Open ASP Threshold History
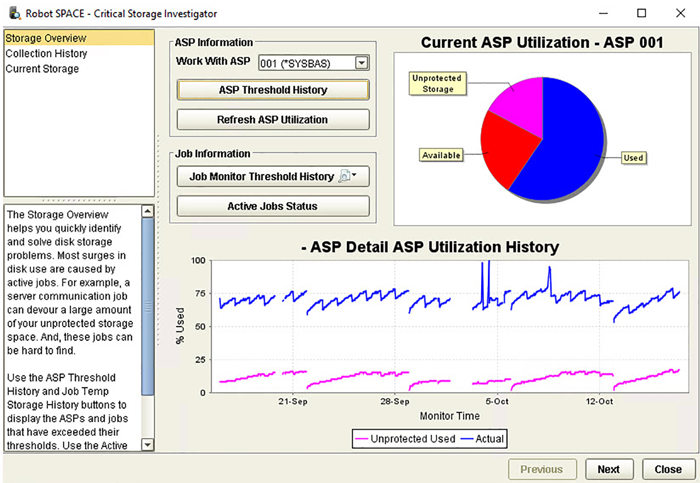The image size is (700, 483). pos(273,90)
